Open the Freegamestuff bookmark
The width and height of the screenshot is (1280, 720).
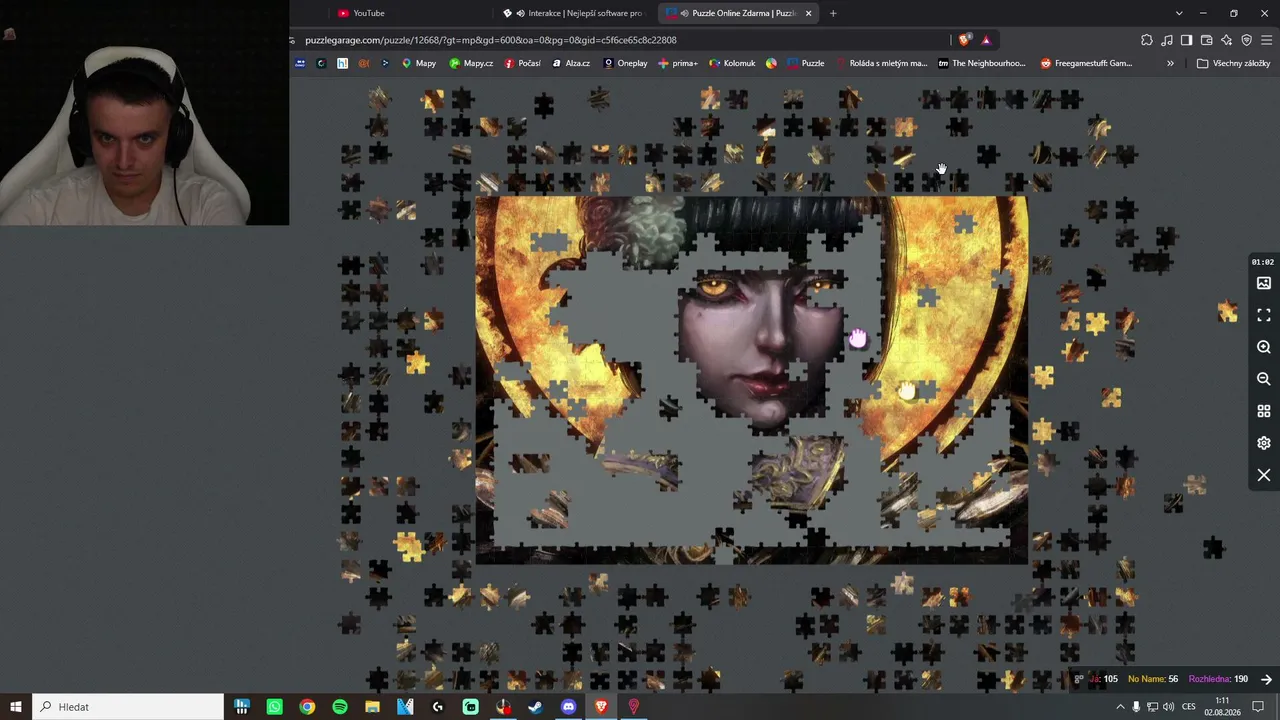pyautogui.click(x=1086, y=63)
